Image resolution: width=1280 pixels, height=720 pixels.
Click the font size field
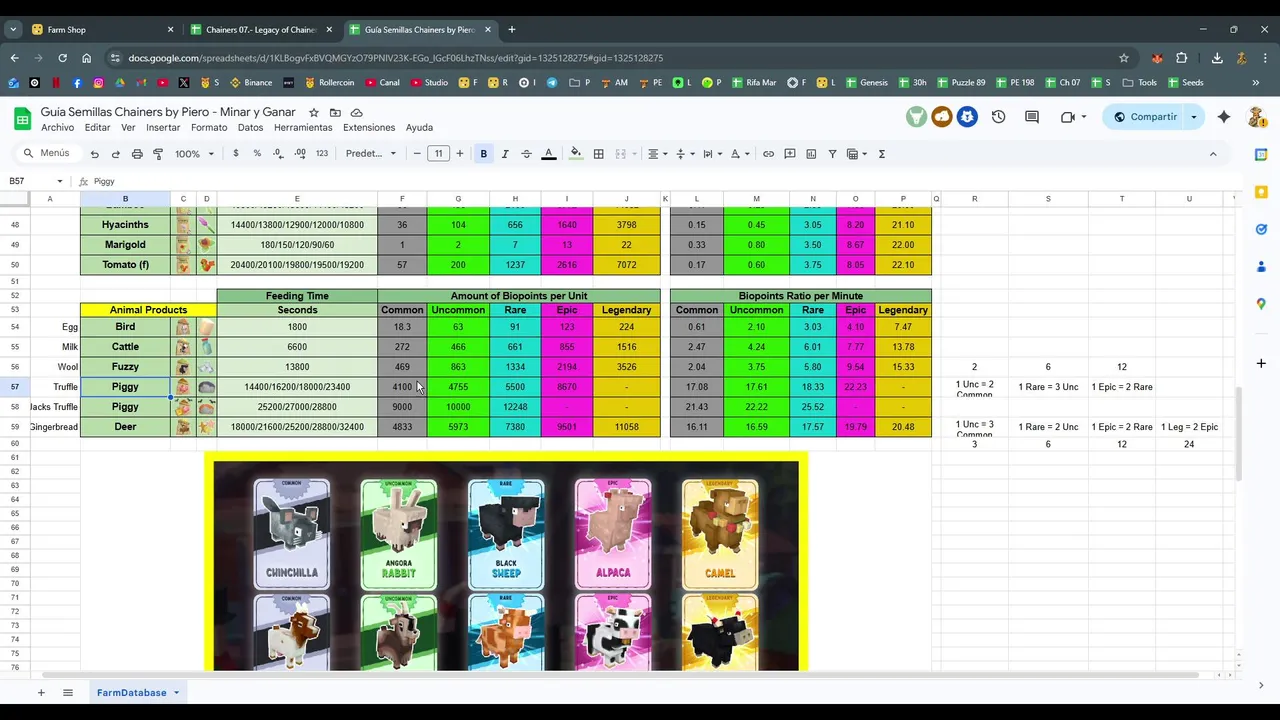coord(438,154)
